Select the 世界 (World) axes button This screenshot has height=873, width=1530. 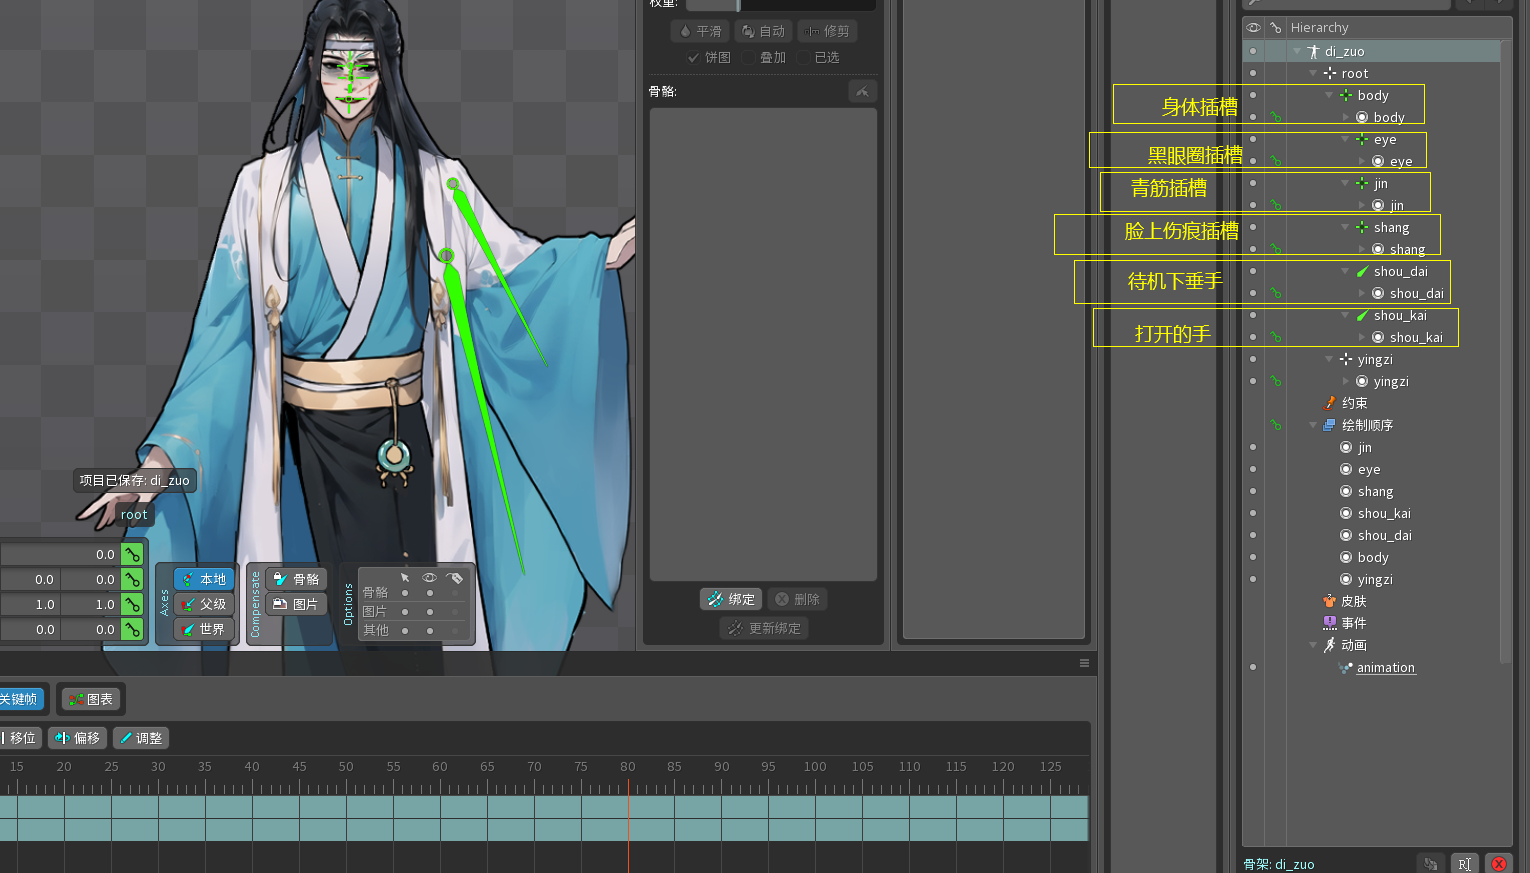(204, 629)
